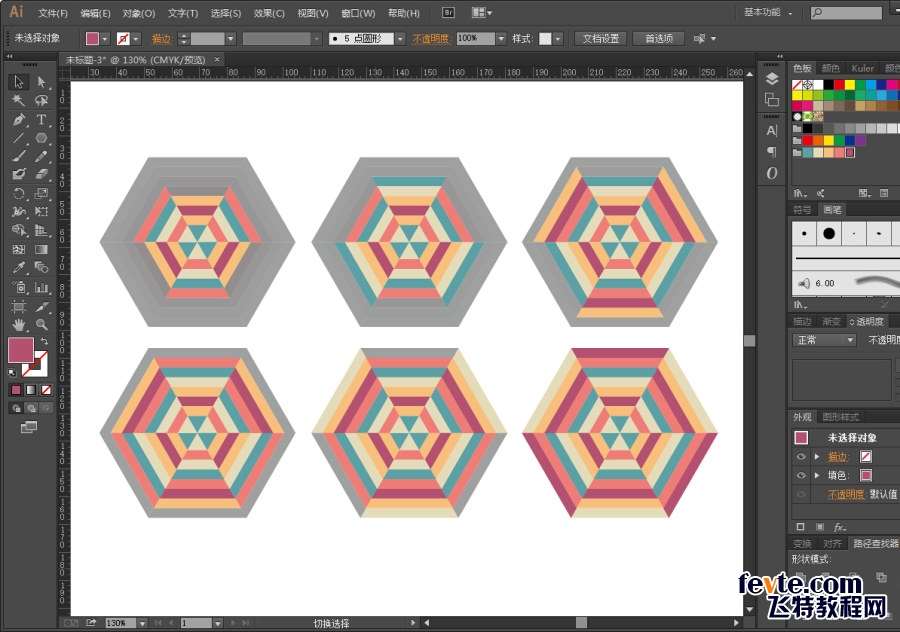
Task: Click the 文档设置 button
Action: click(602, 38)
